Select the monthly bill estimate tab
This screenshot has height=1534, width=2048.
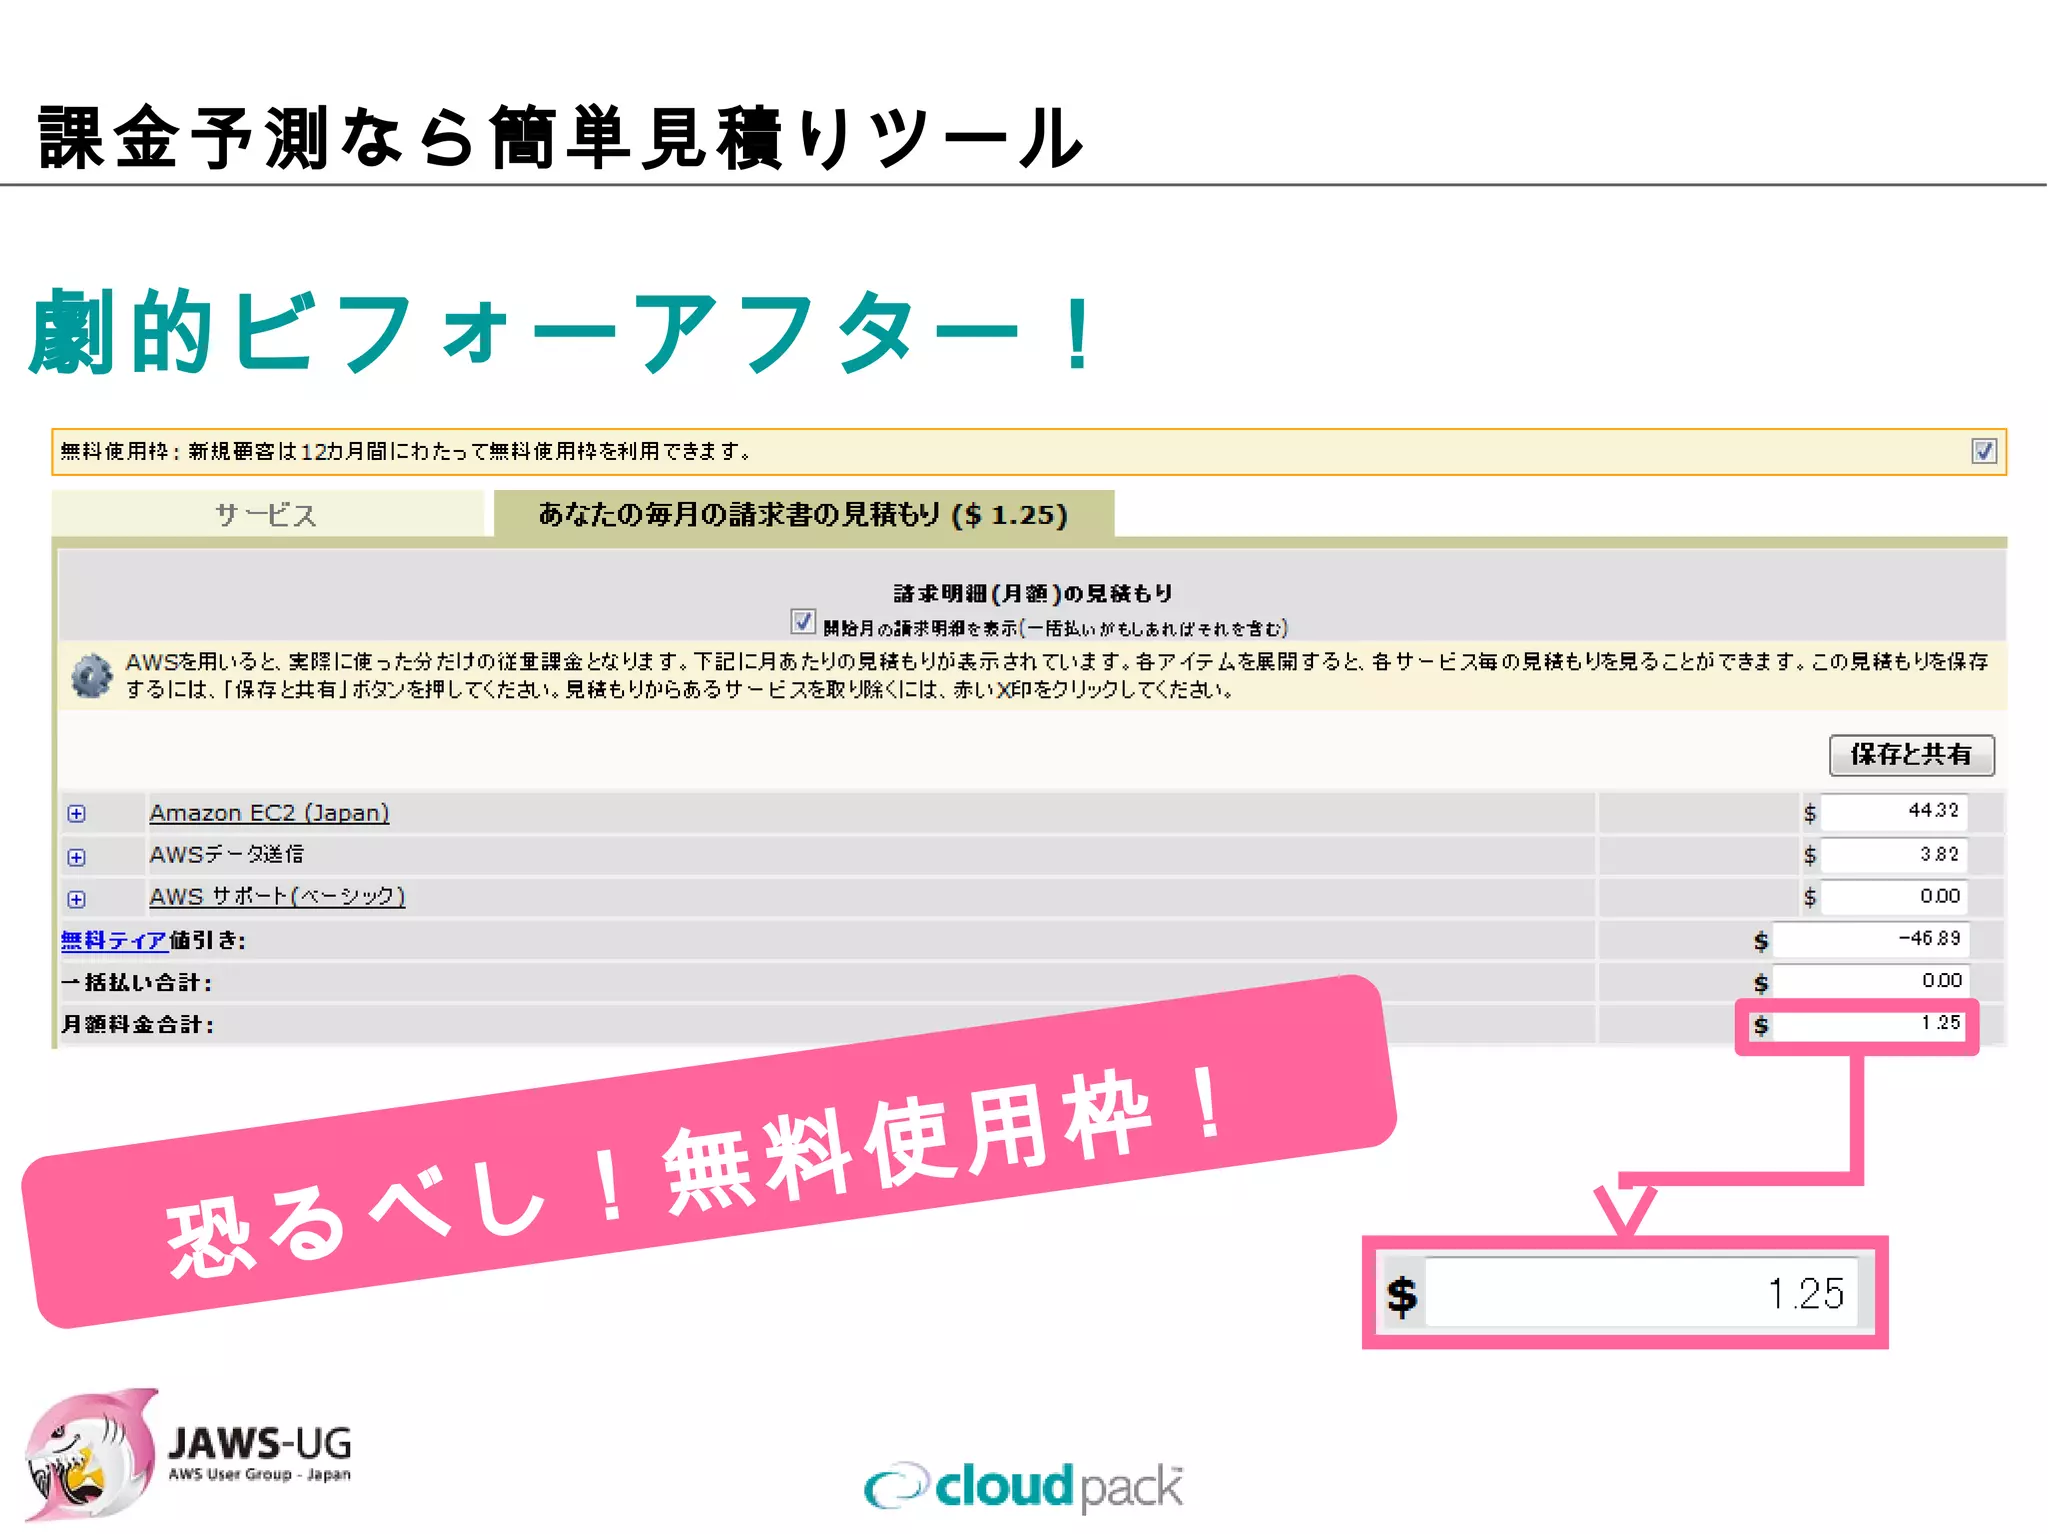click(x=804, y=514)
